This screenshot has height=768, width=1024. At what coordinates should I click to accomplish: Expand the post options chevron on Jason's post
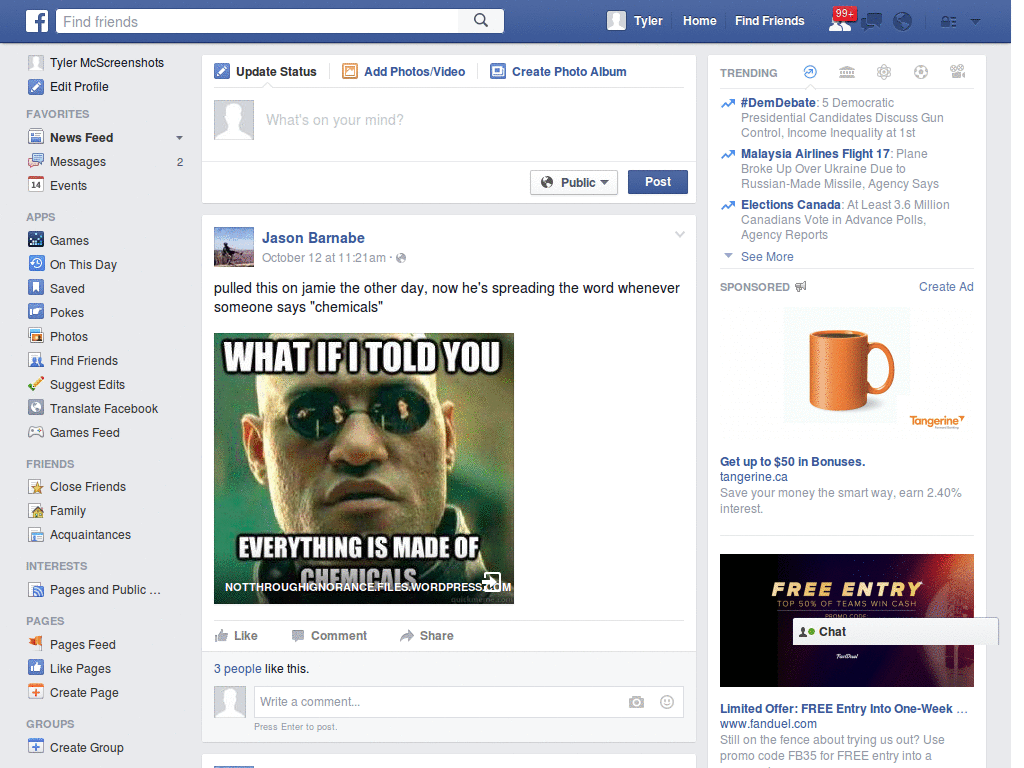pos(680,233)
